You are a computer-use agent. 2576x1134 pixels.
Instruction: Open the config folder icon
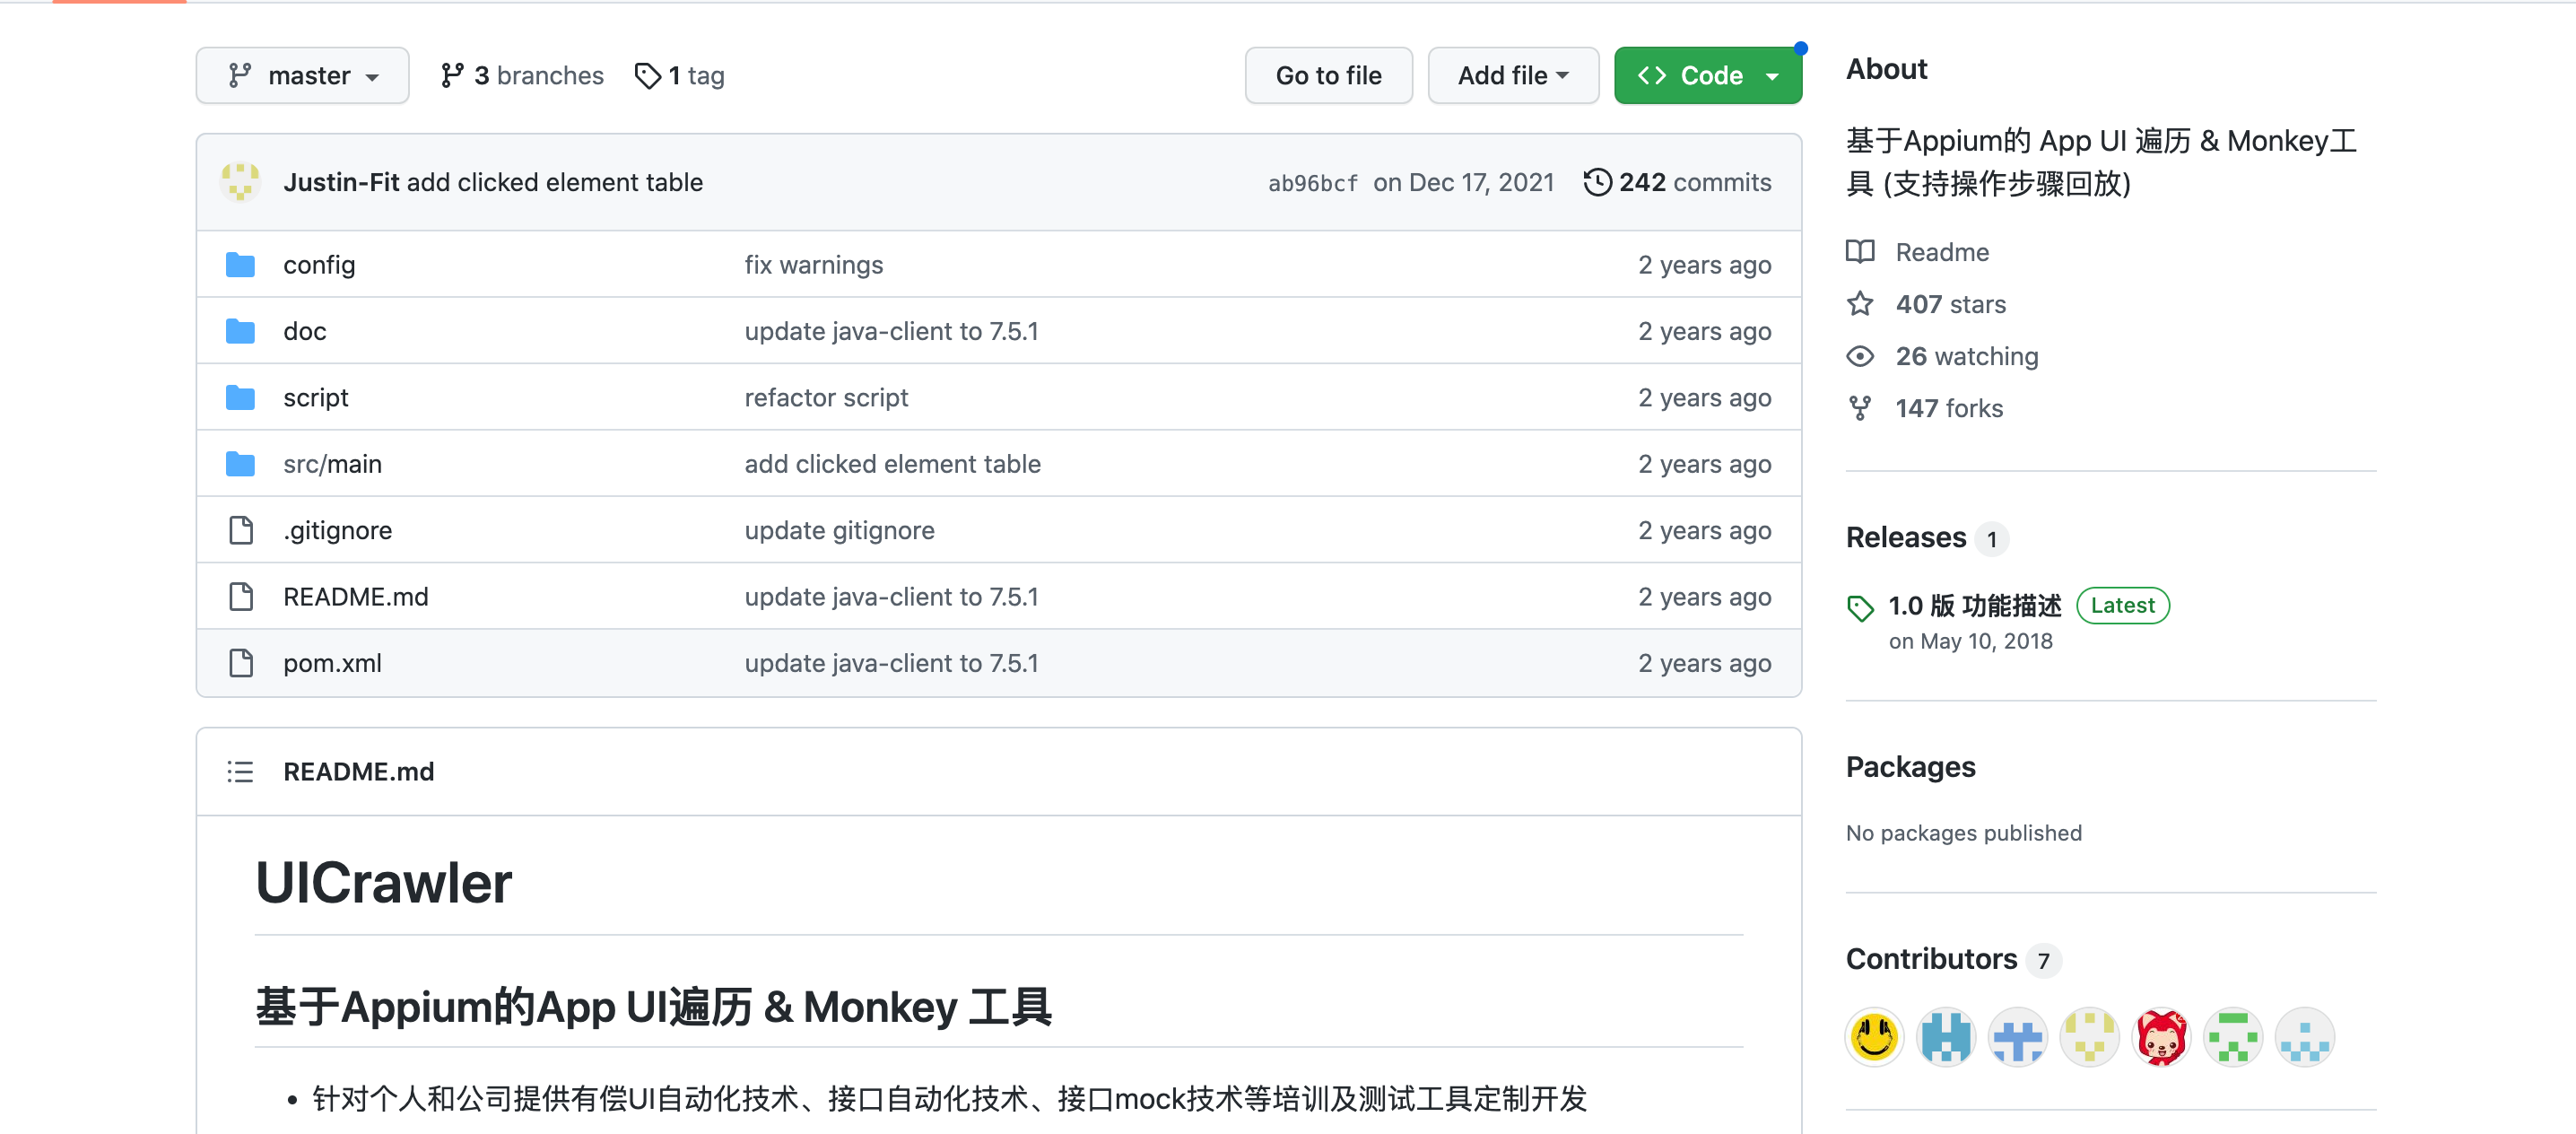point(241,264)
